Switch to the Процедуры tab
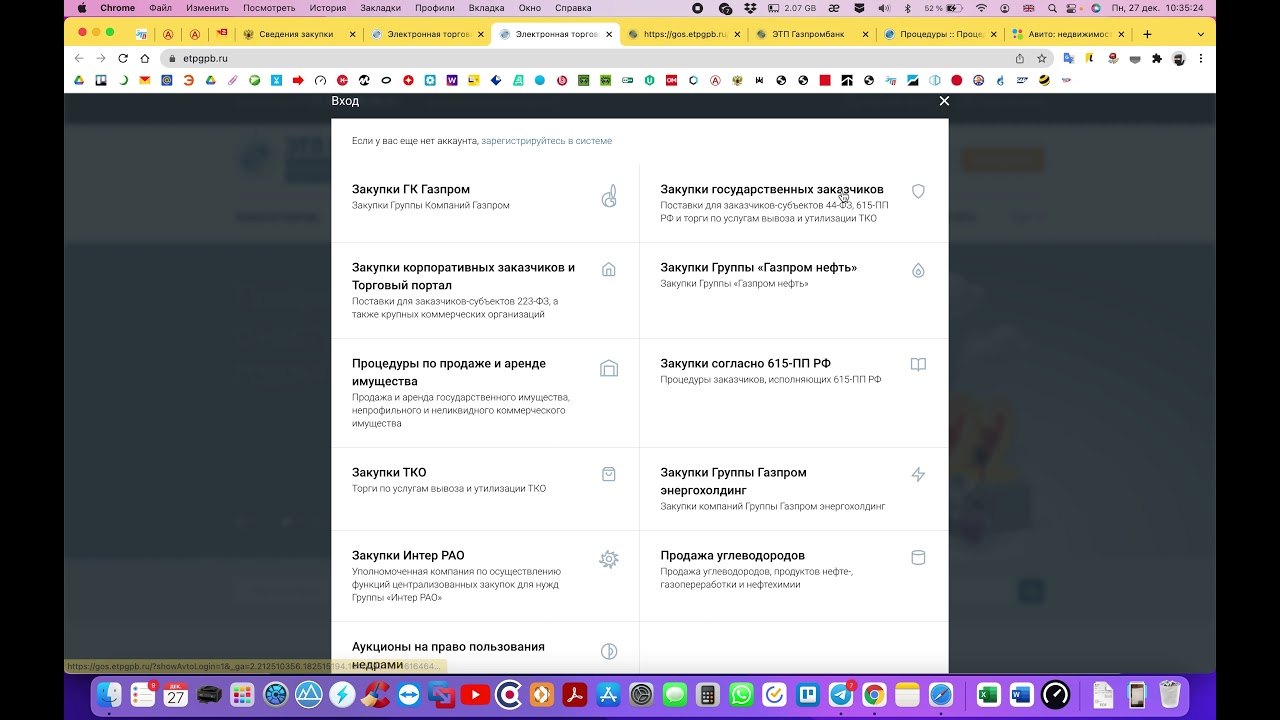The image size is (1280, 720). [941, 34]
